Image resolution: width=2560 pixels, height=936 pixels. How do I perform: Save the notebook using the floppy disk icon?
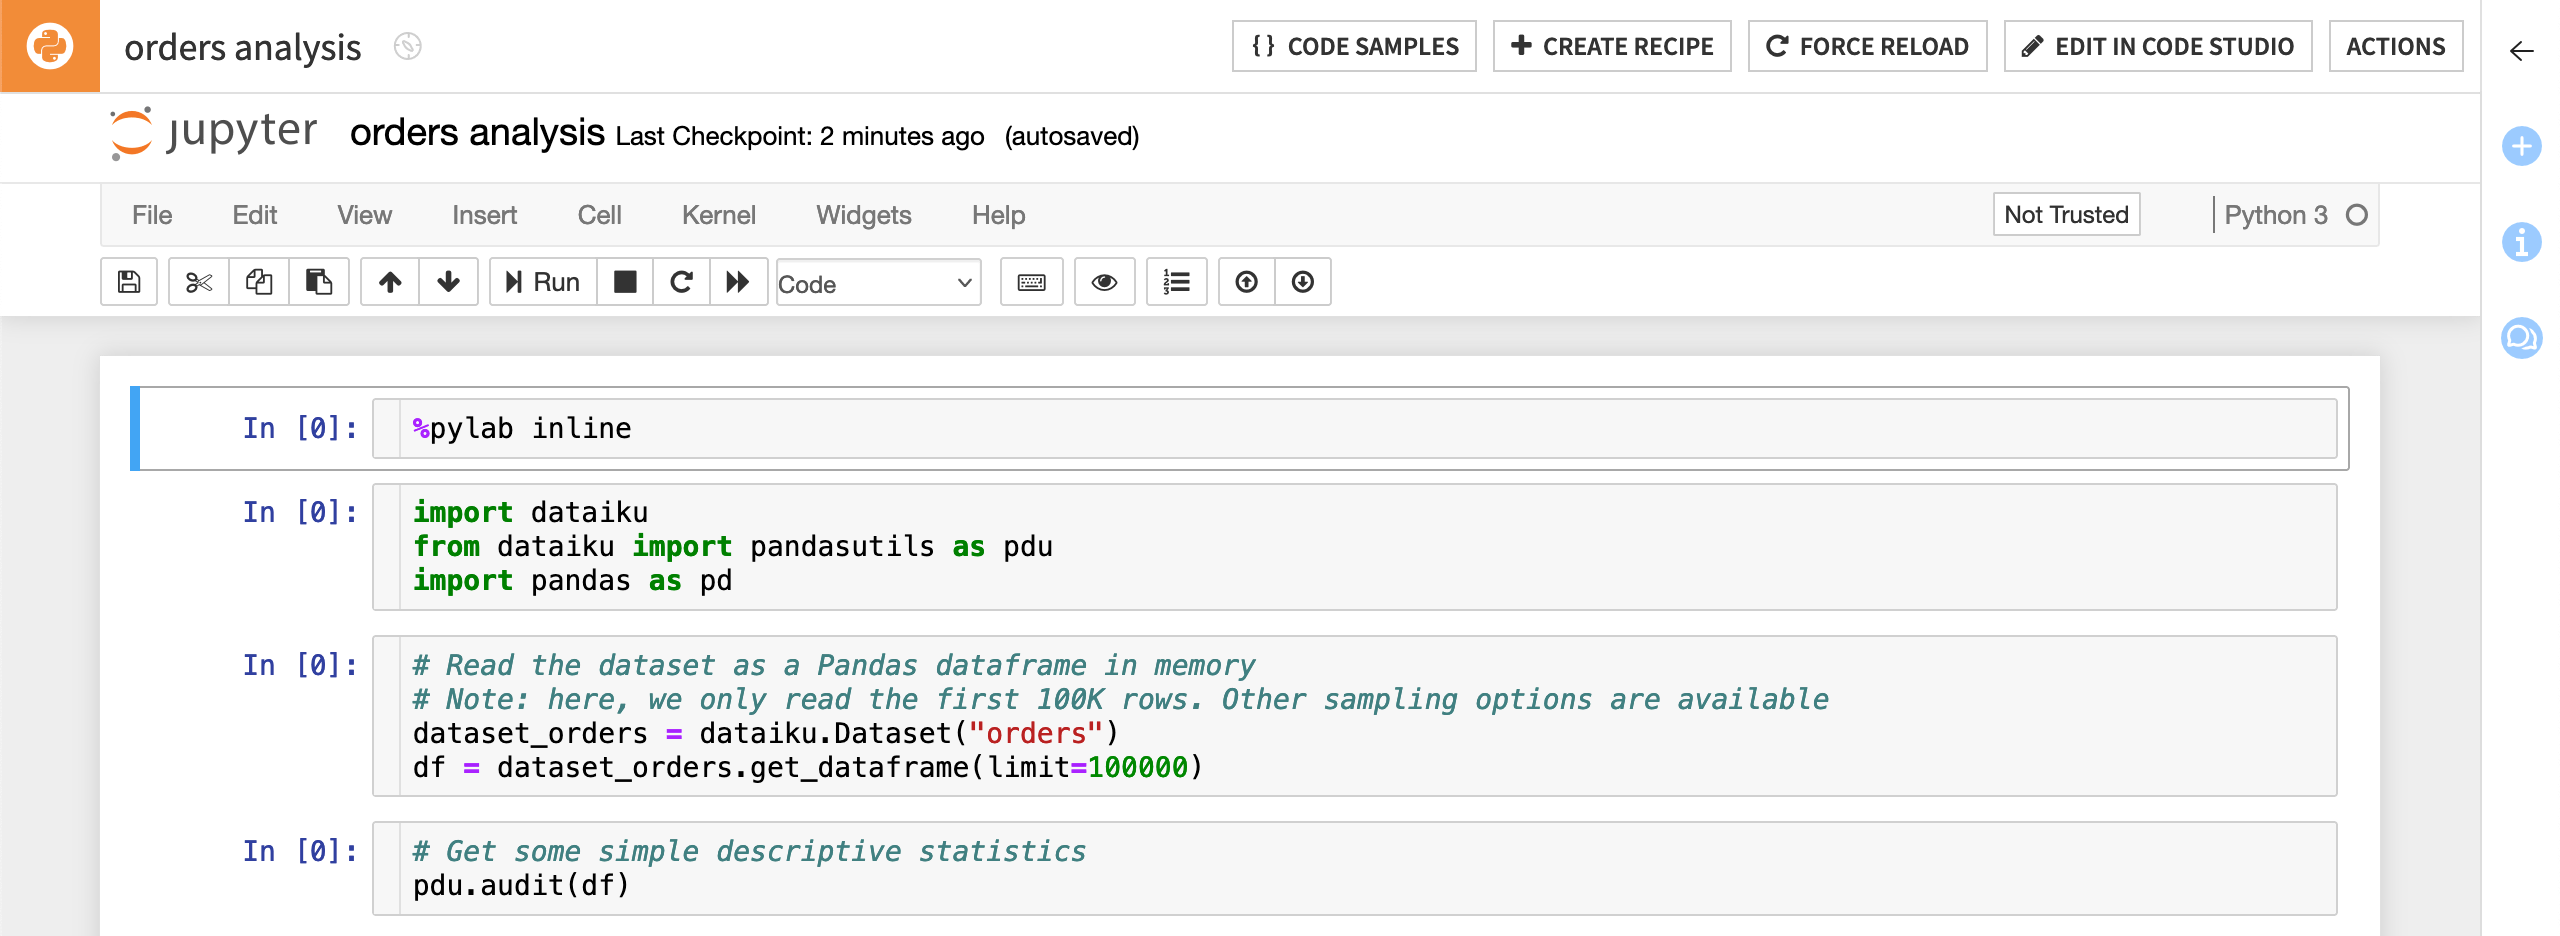click(128, 282)
